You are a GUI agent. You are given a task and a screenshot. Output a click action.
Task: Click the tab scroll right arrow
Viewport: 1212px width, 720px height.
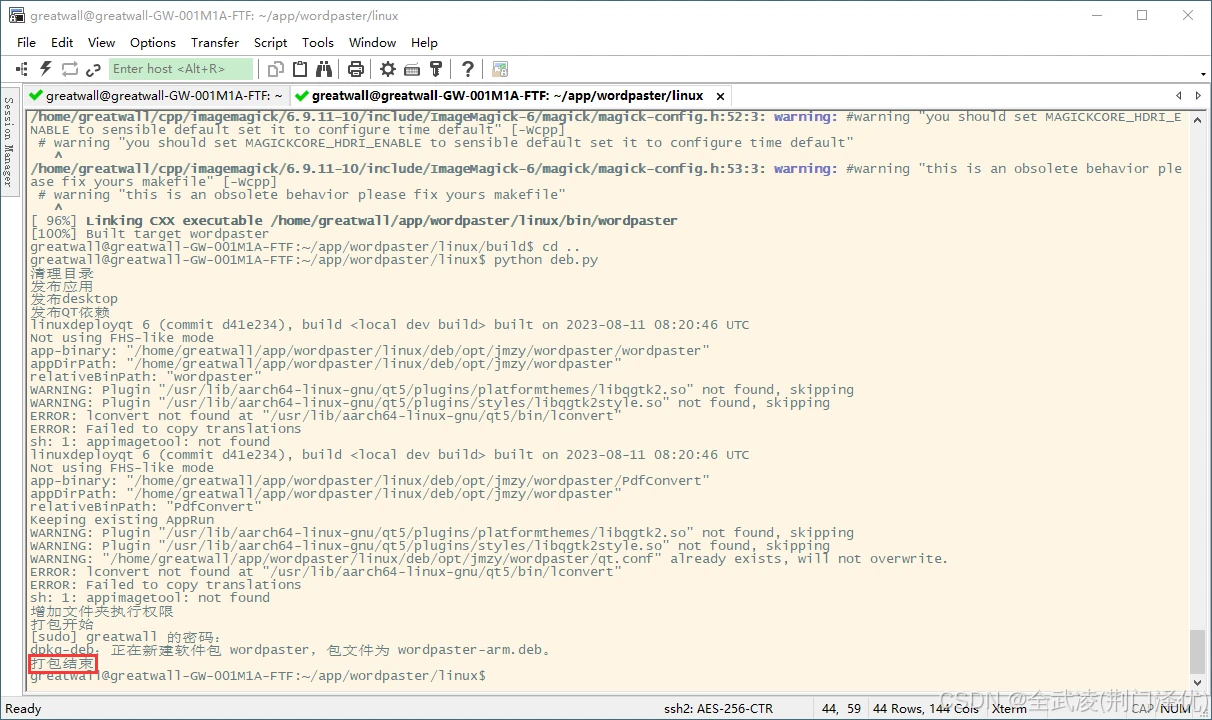[1198, 96]
